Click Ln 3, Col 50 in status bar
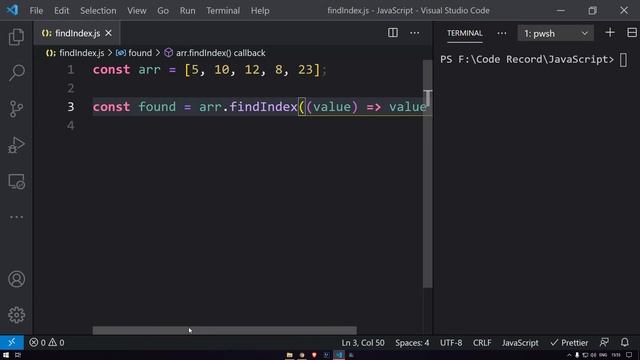The image size is (640, 360). pos(363,342)
